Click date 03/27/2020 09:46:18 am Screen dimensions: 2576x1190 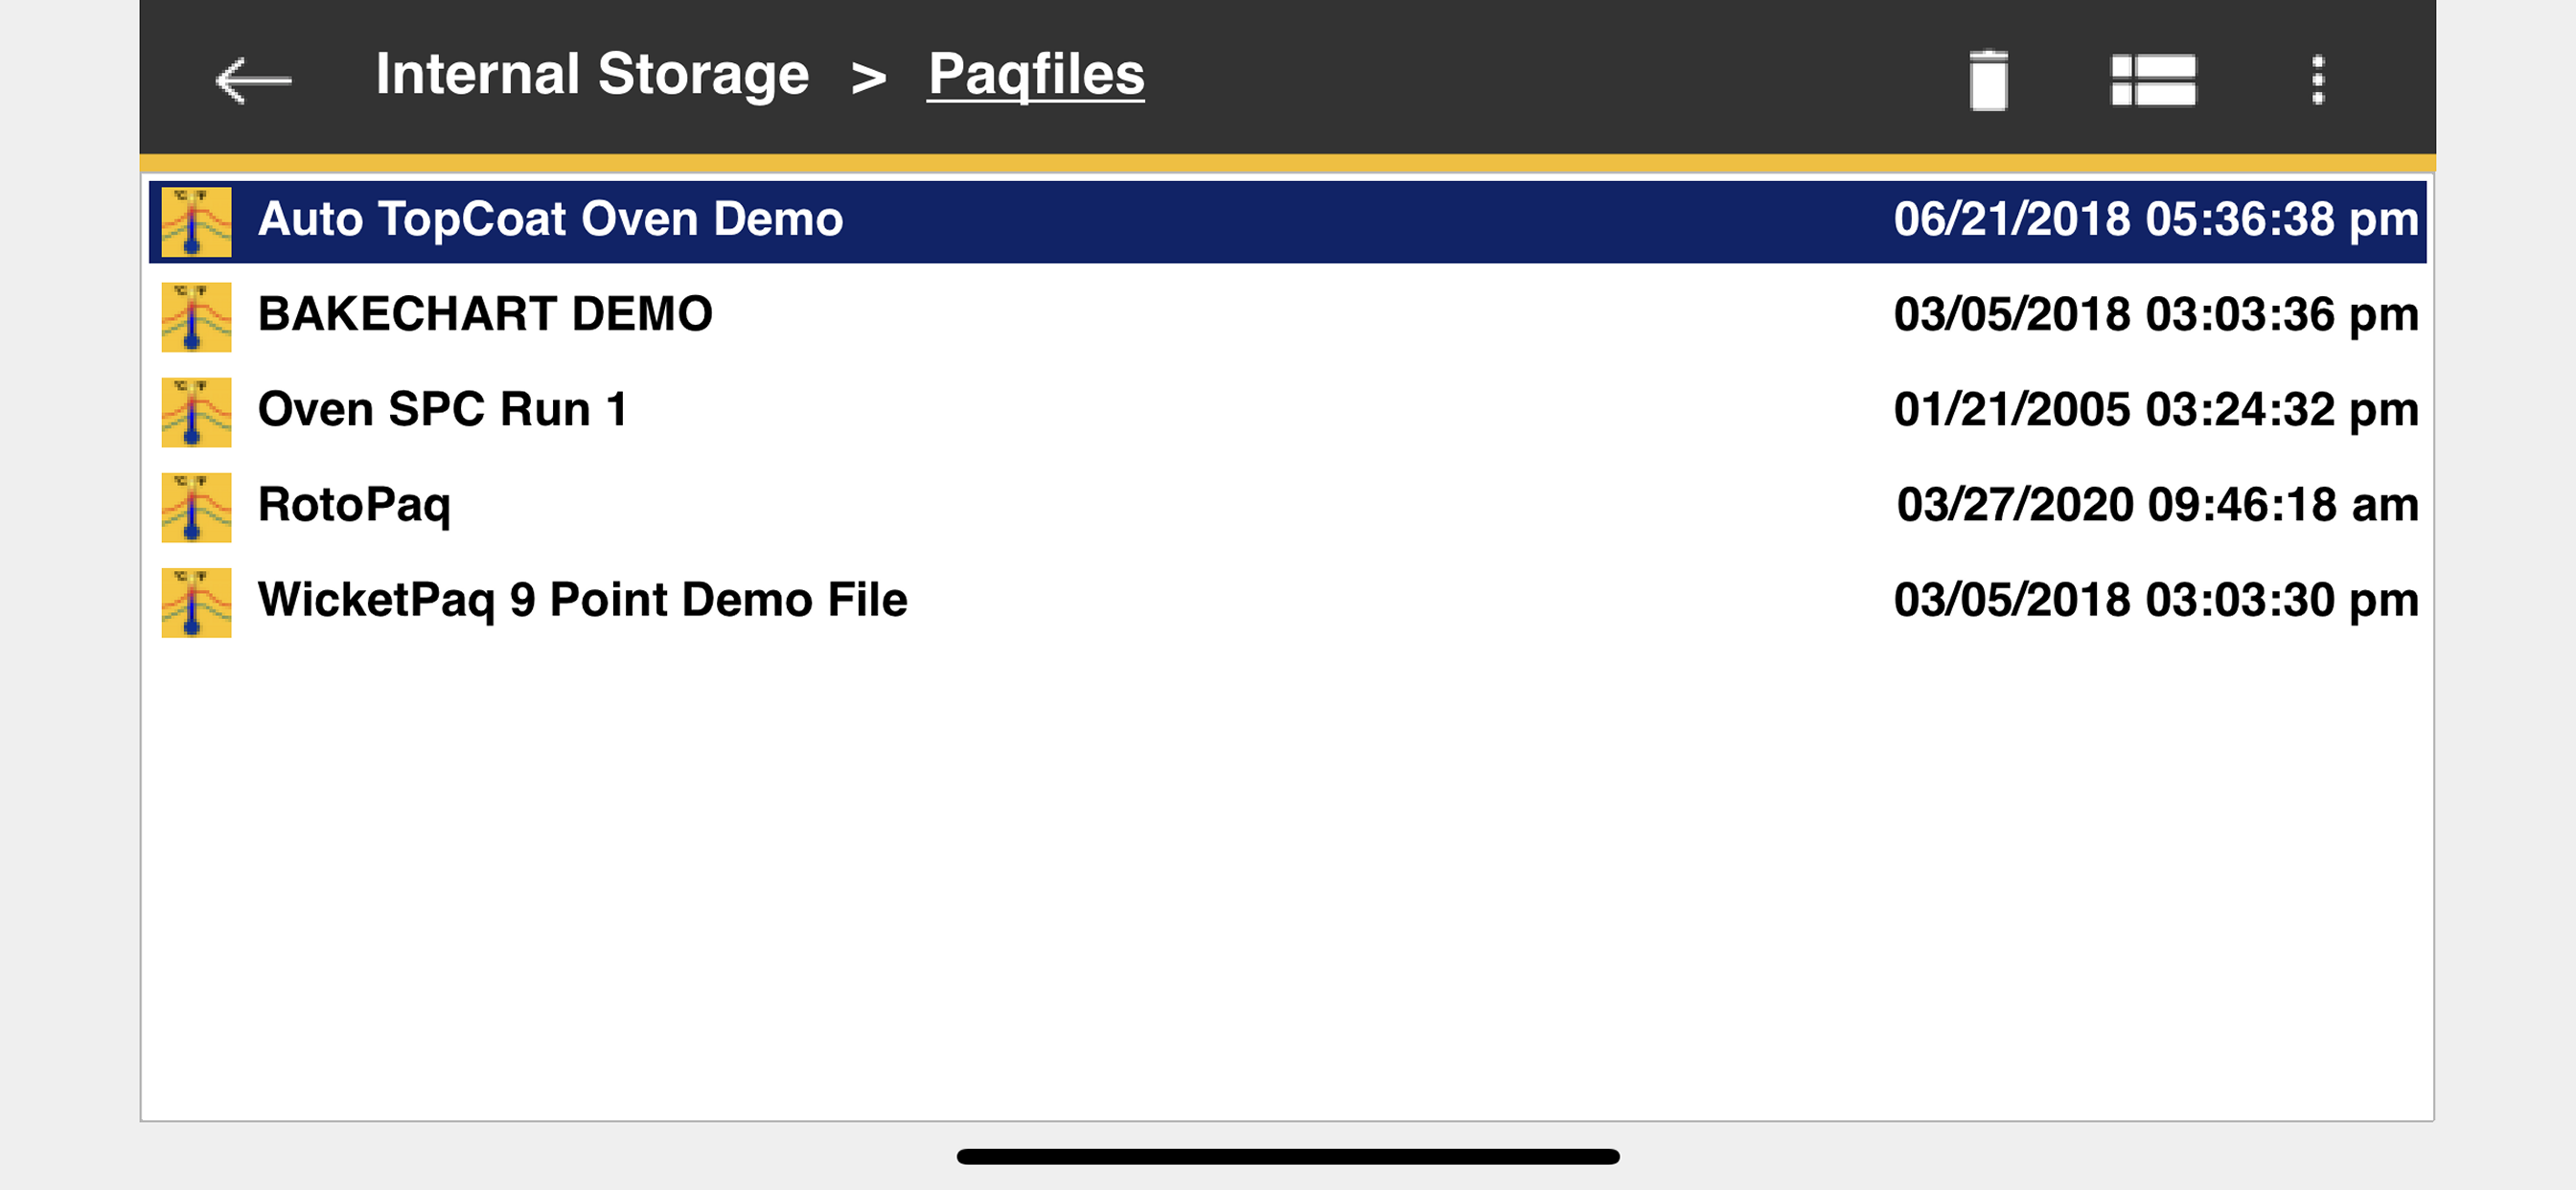click(x=2157, y=504)
